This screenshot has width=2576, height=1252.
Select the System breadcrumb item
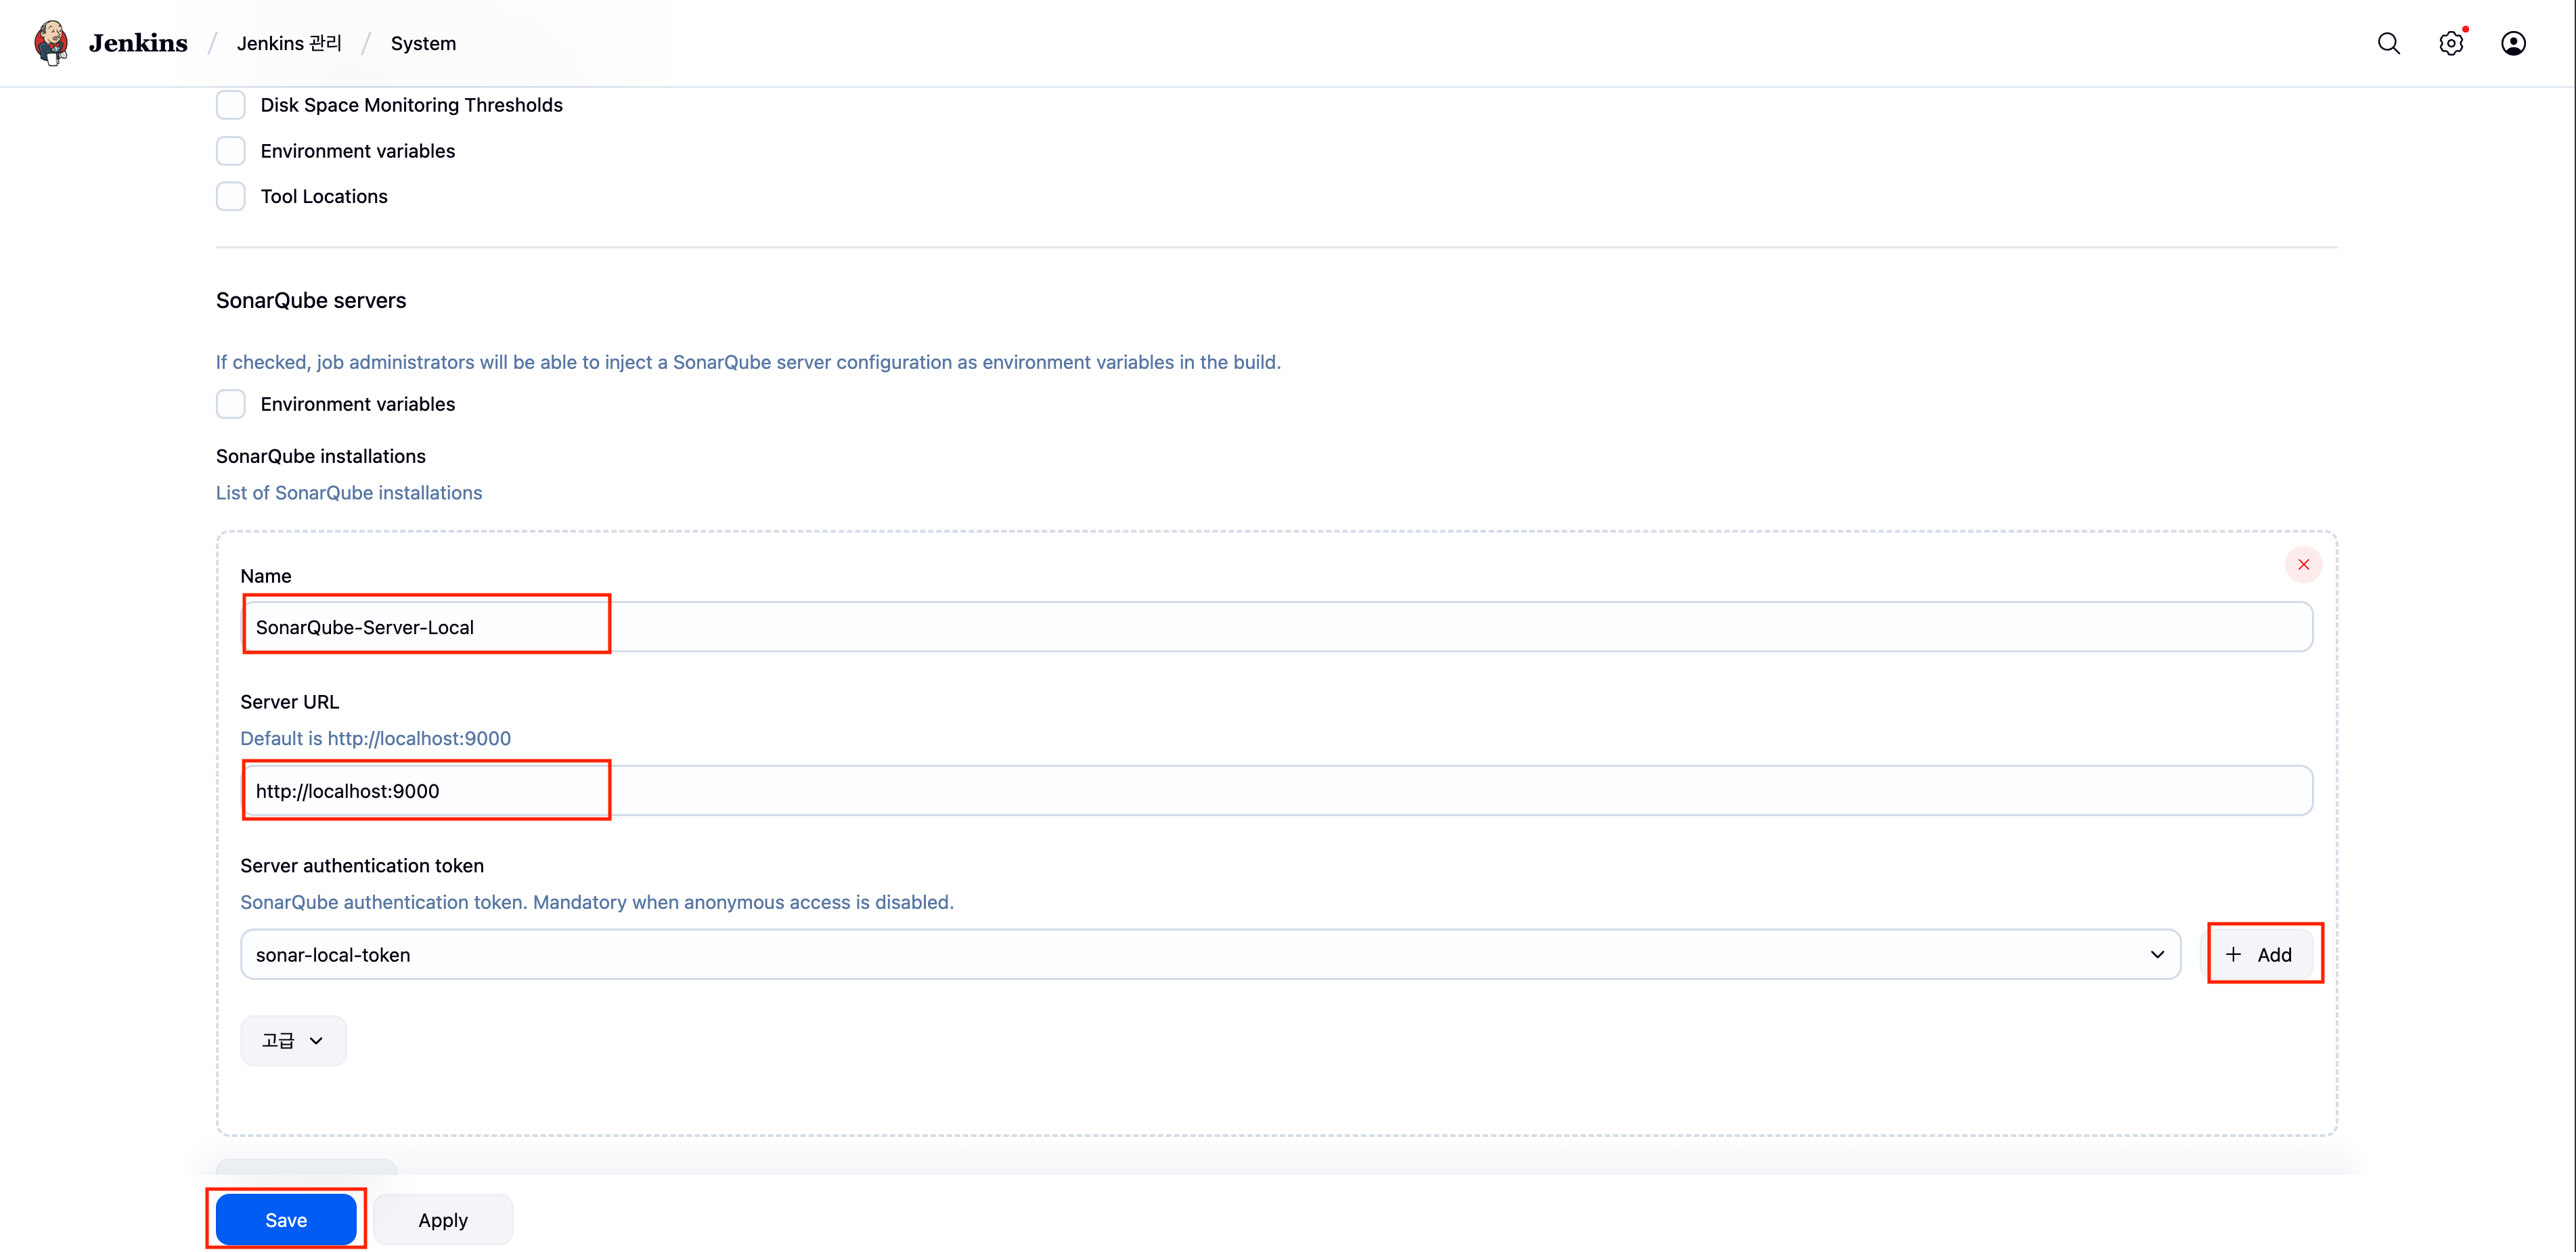click(423, 43)
